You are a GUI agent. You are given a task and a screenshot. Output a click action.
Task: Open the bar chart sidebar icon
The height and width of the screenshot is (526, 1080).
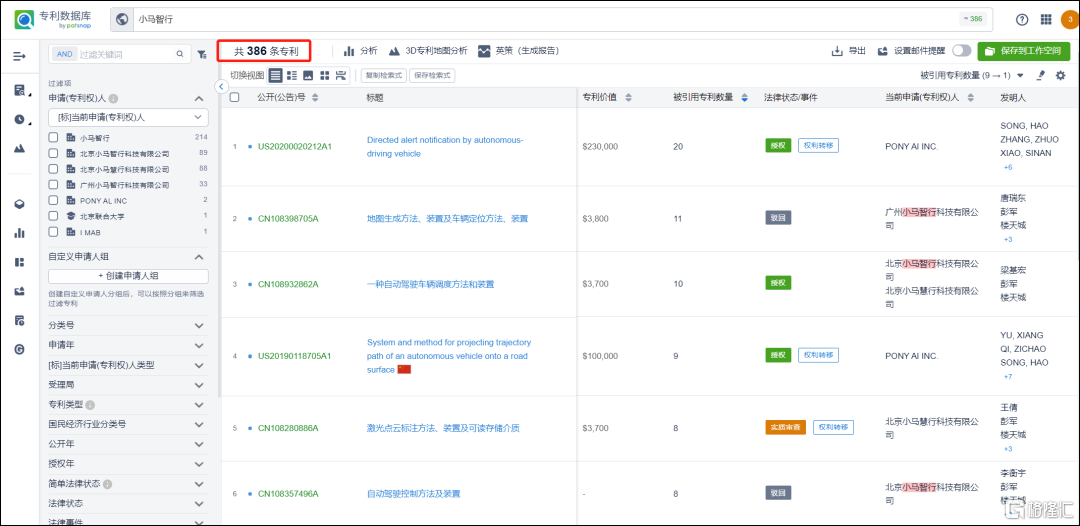(19, 233)
